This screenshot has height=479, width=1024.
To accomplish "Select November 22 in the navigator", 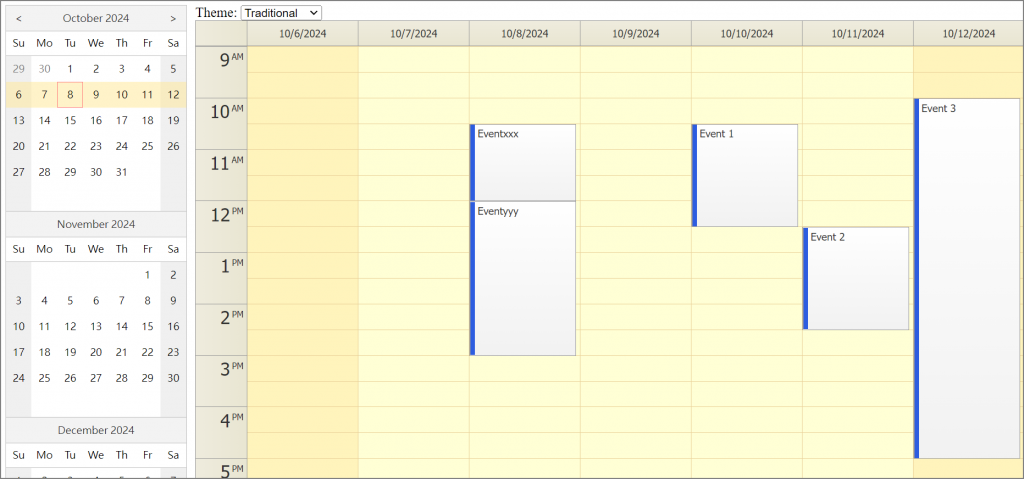I will point(148,352).
